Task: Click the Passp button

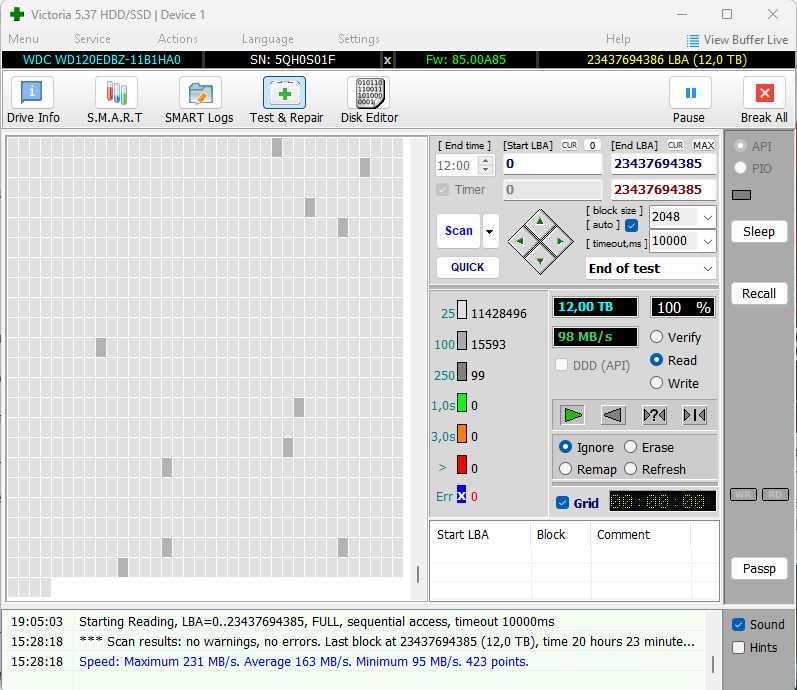Action: (759, 568)
